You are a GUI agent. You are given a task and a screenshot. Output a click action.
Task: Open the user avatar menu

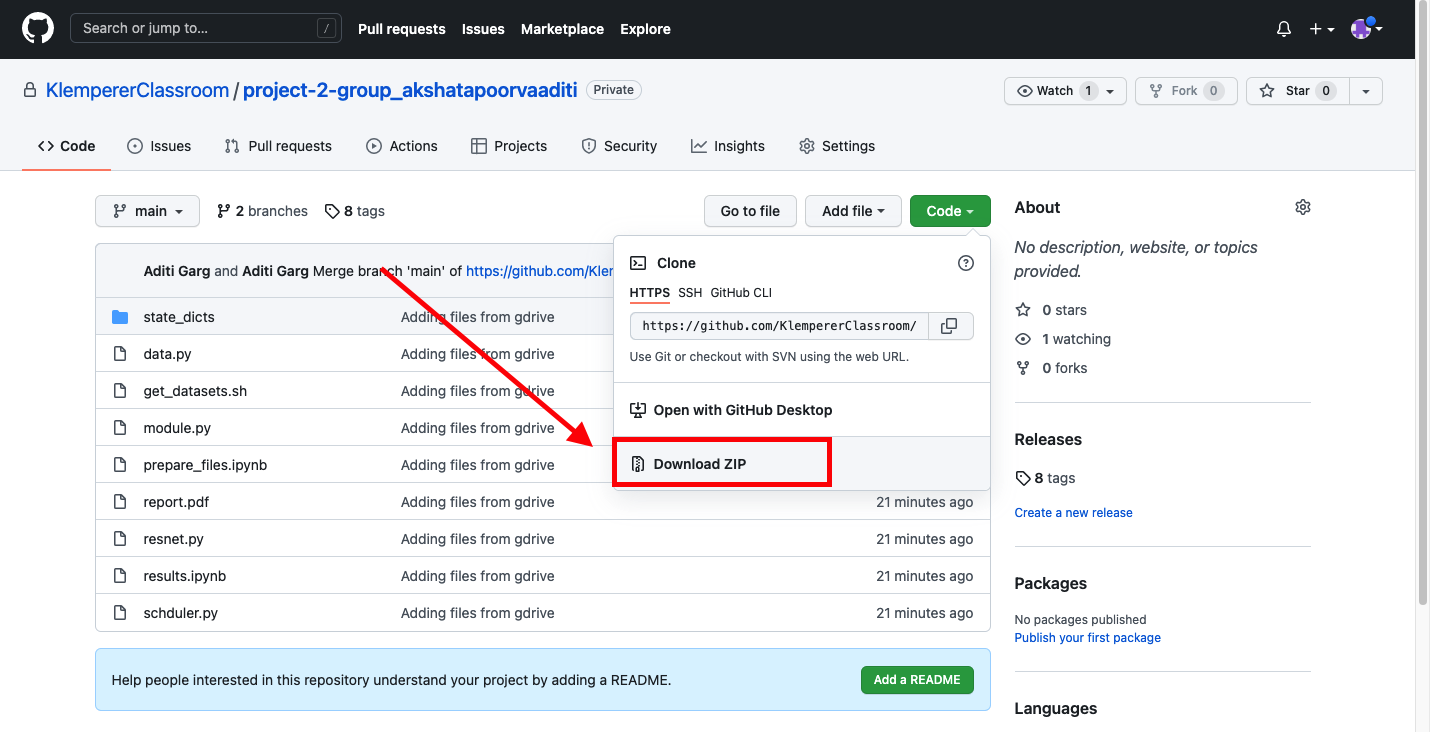[1366, 29]
